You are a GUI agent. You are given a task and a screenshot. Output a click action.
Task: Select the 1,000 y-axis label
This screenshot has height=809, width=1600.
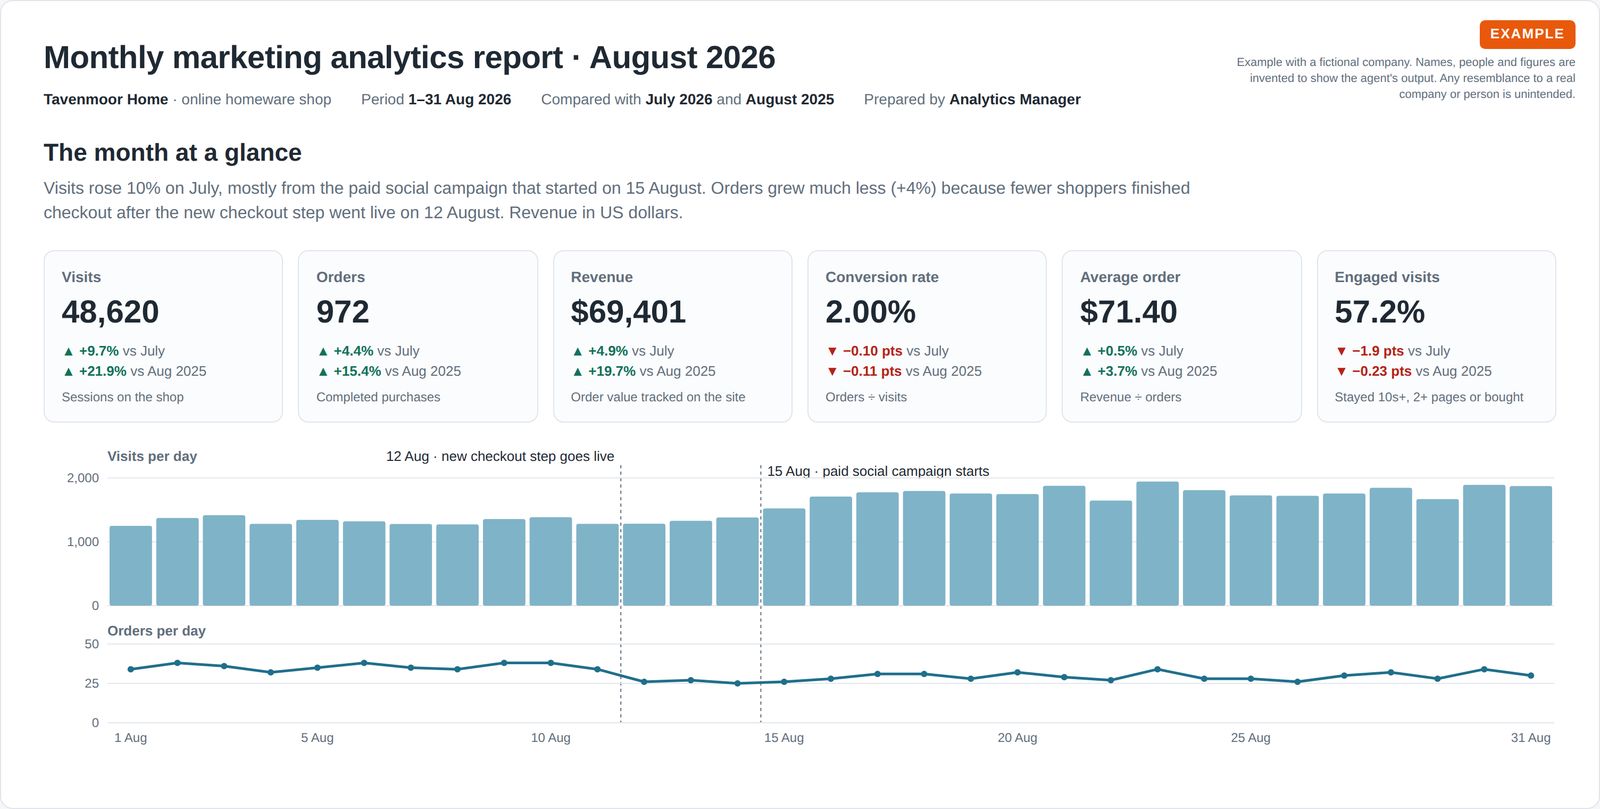coord(83,542)
